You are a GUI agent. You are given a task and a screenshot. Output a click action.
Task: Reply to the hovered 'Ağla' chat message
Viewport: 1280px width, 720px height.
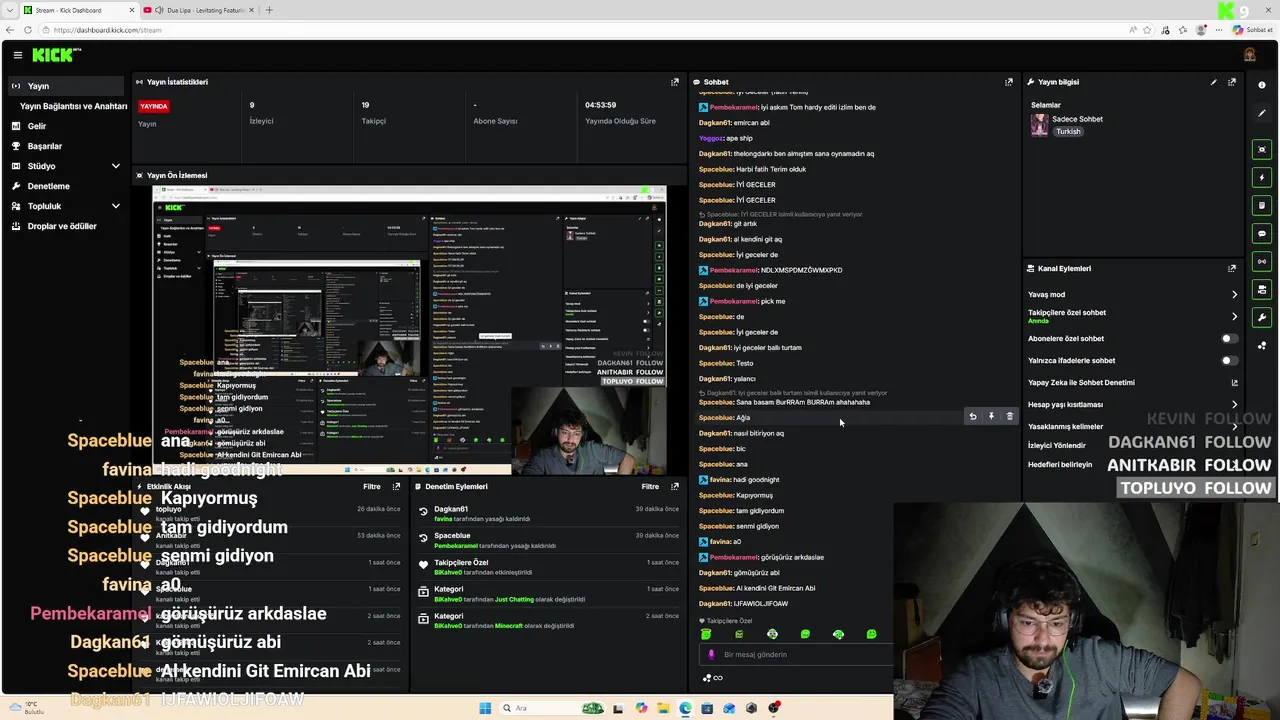tap(972, 417)
